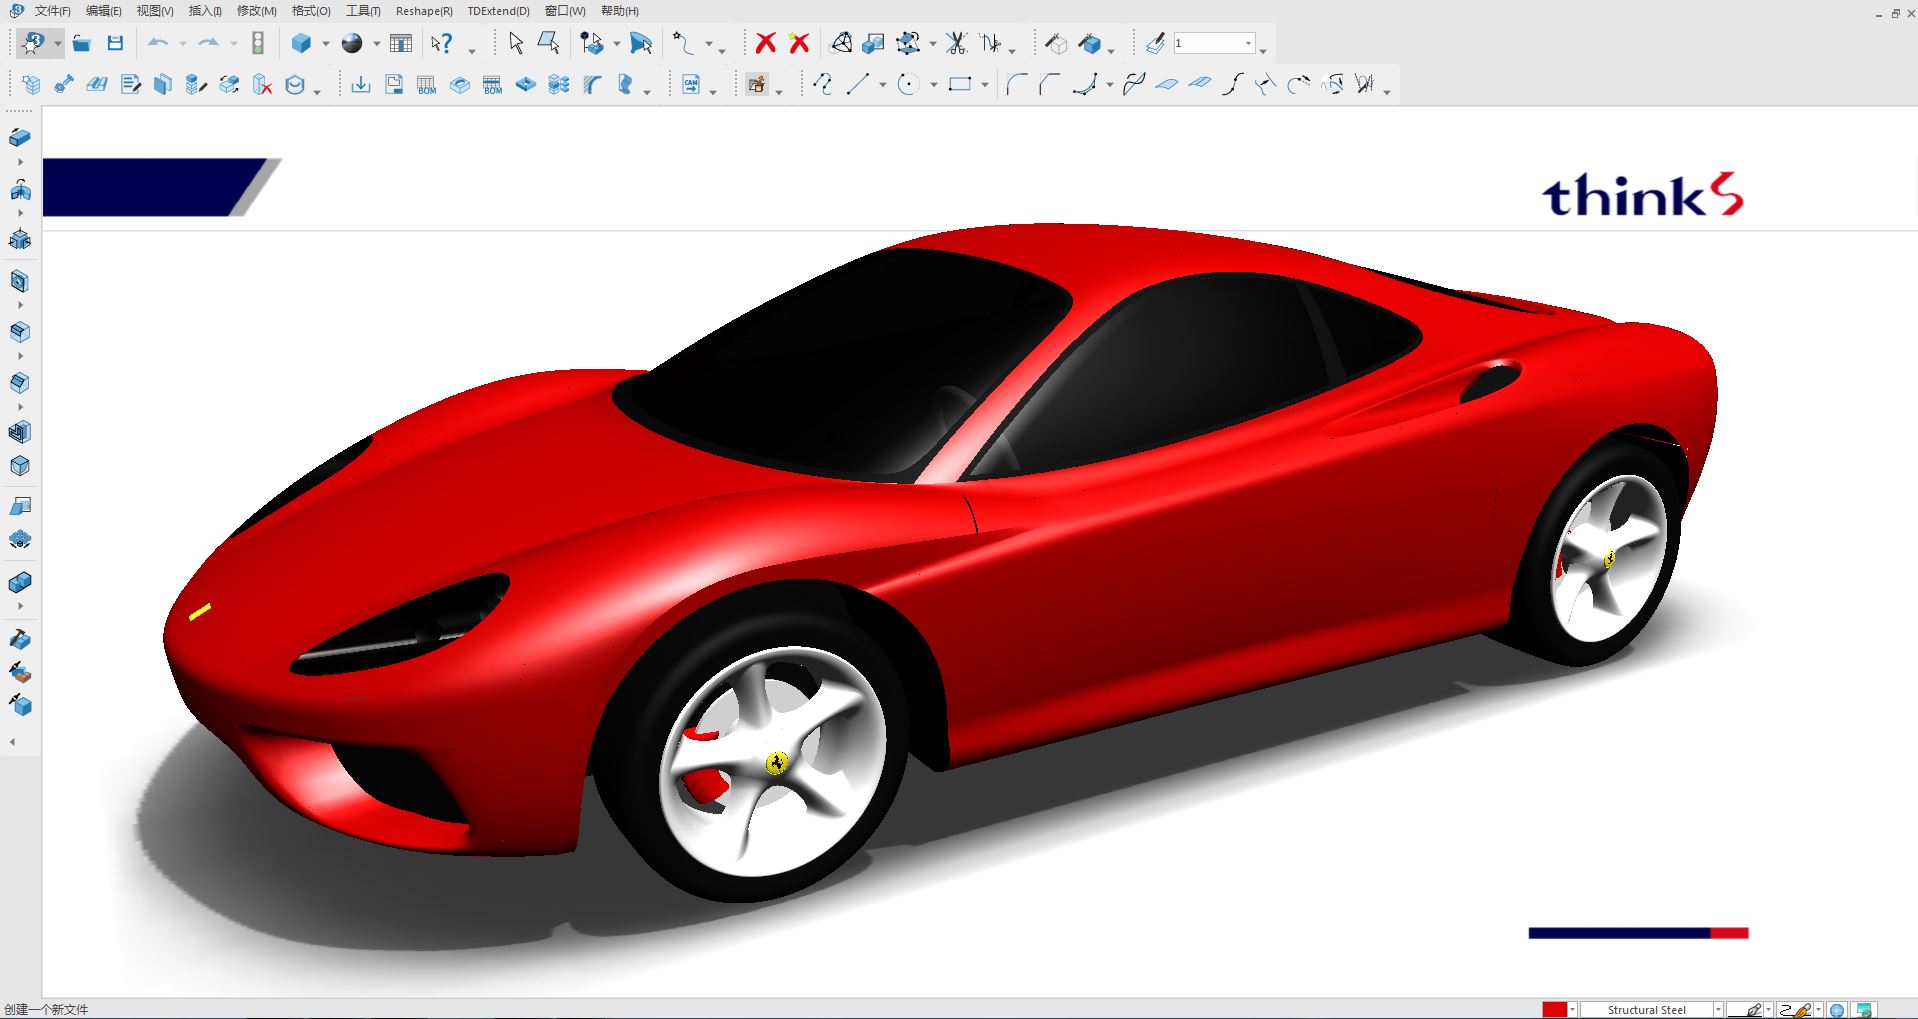
Task: Select the scissors trim tool
Action: (957, 43)
